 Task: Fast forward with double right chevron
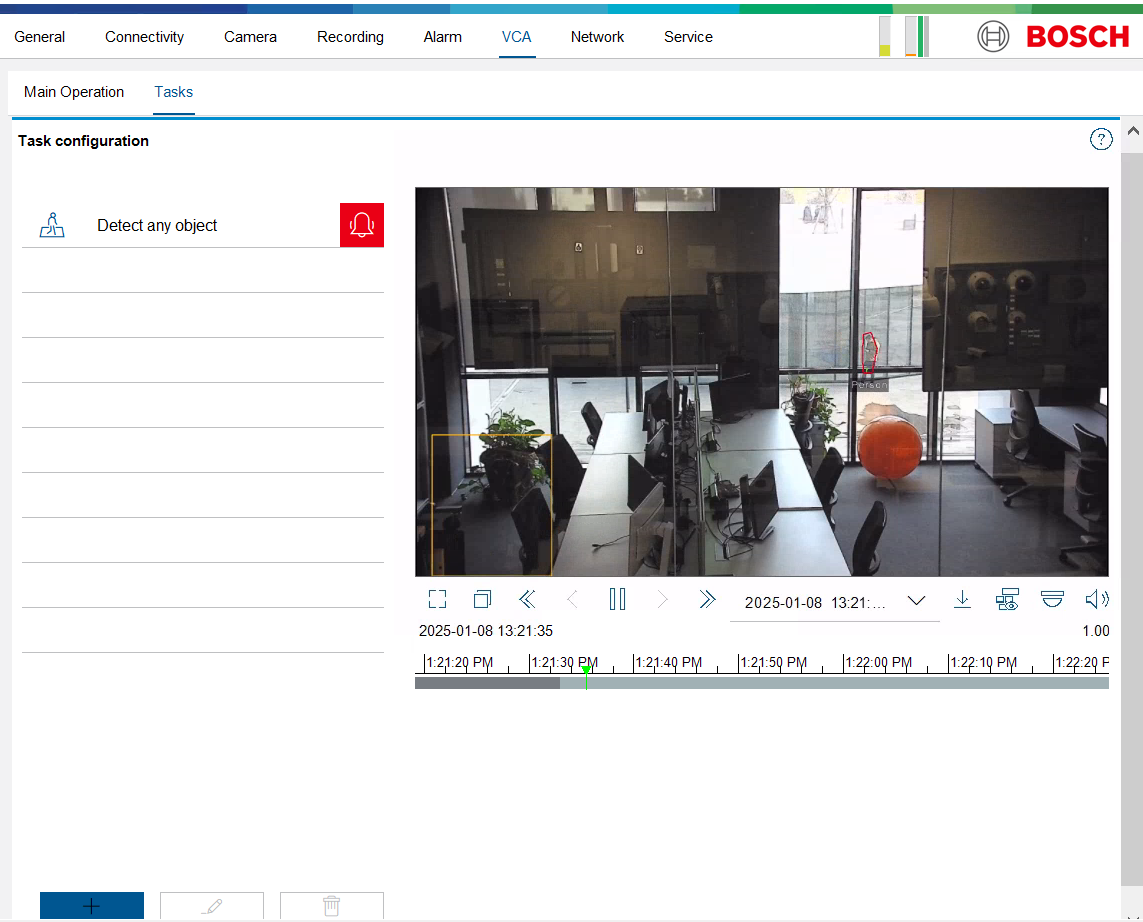click(x=707, y=600)
